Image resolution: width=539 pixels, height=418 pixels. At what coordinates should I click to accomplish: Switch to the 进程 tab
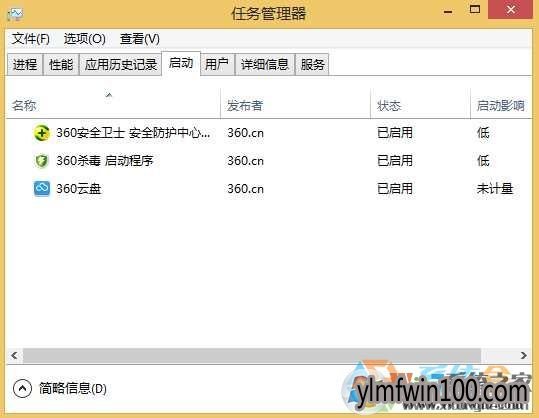point(25,64)
